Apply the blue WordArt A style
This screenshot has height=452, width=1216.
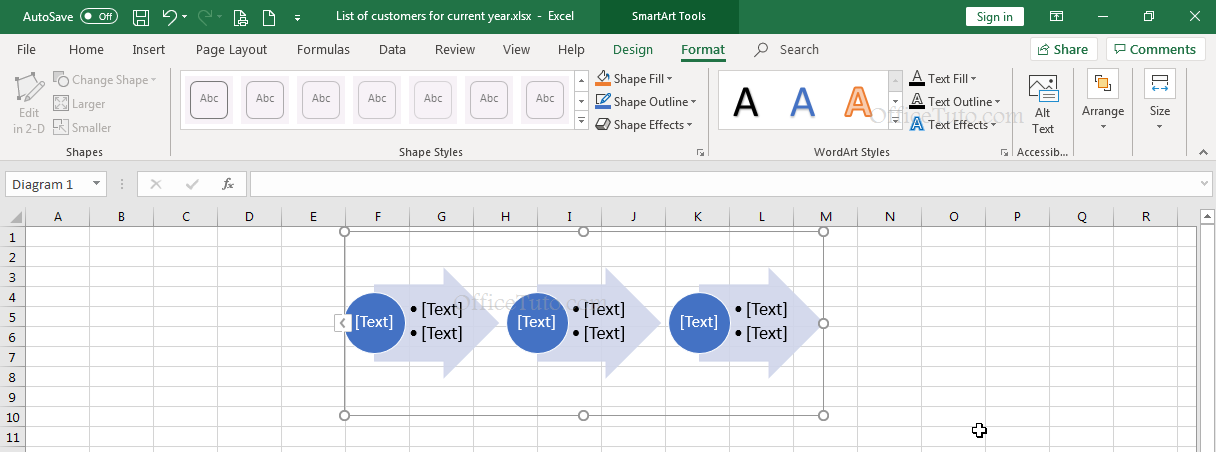tap(802, 101)
